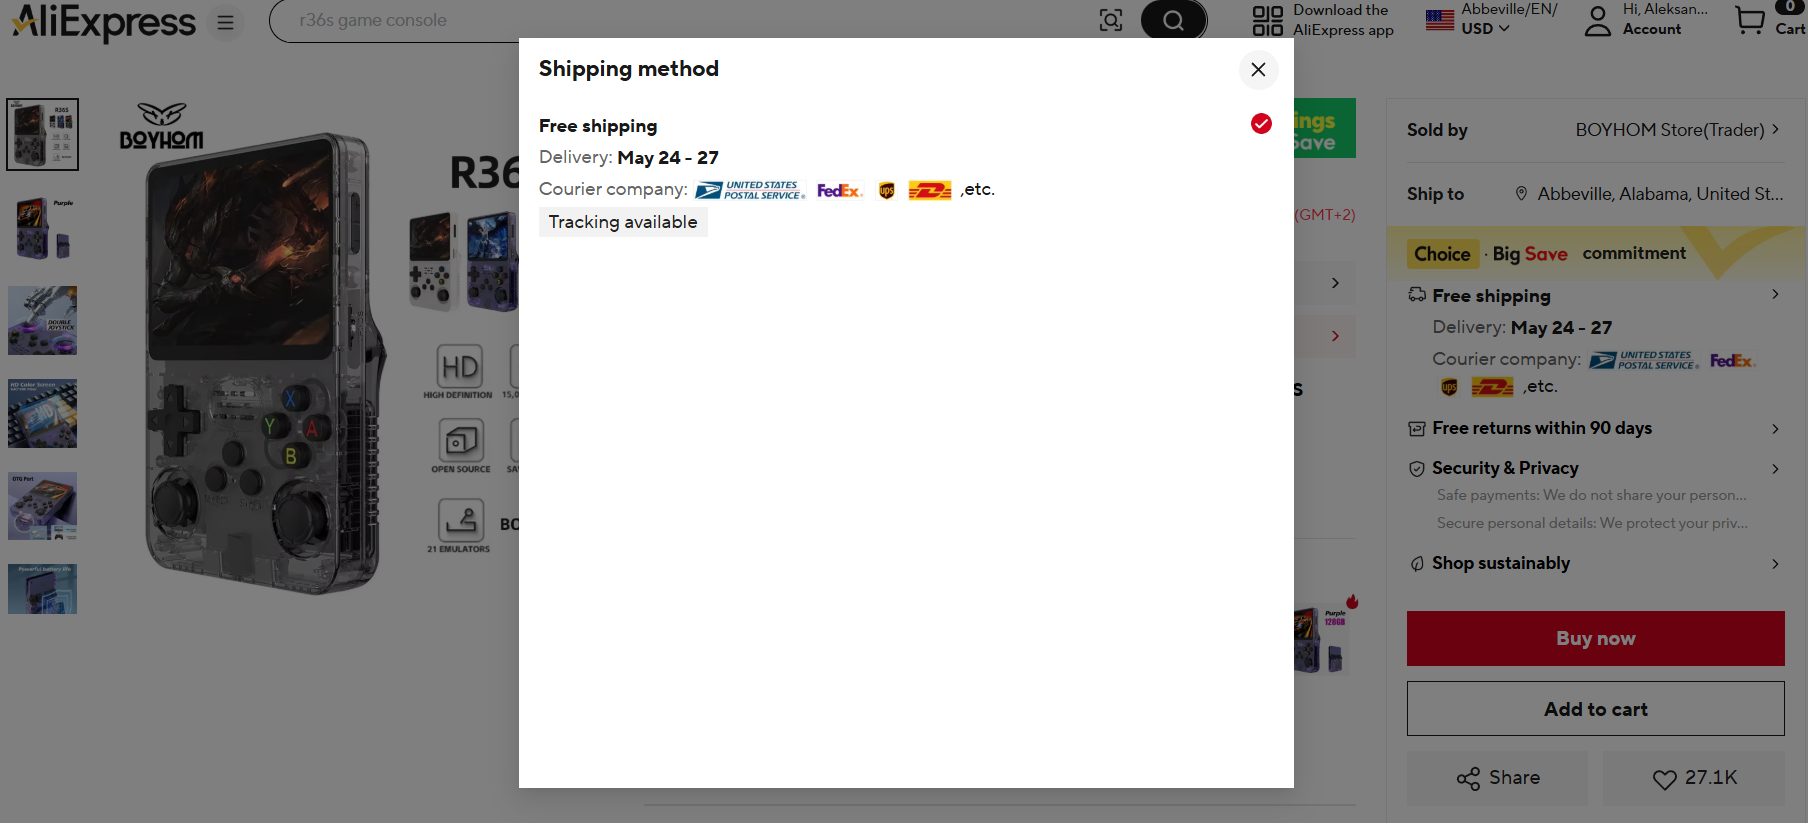
Task: Close the Shipping method dialog
Action: (x=1258, y=69)
